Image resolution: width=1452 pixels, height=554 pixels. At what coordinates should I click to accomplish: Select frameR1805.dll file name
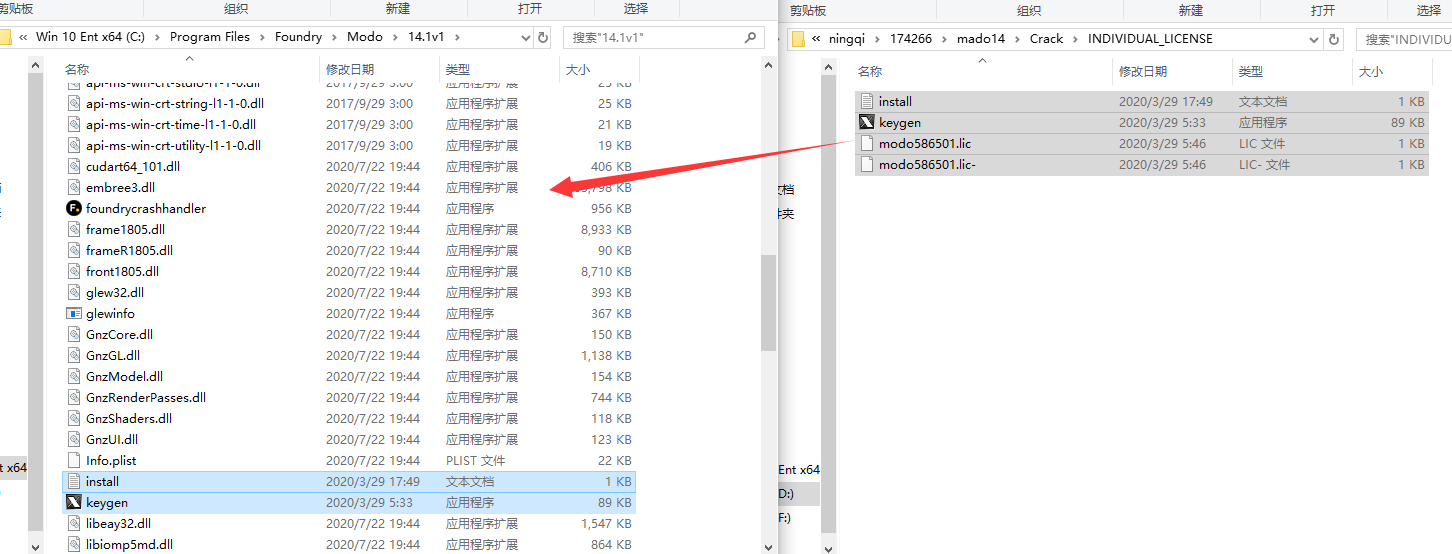coord(129,250)
